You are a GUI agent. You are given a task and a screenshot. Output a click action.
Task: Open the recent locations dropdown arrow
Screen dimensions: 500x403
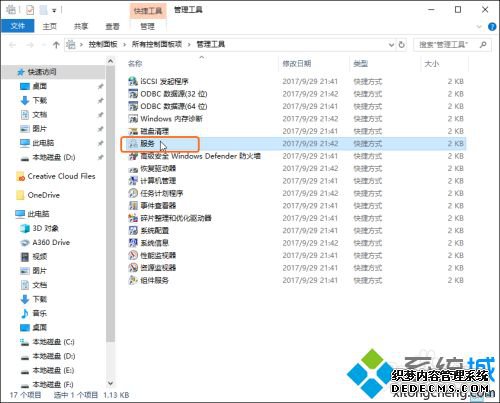coord(43,45)
